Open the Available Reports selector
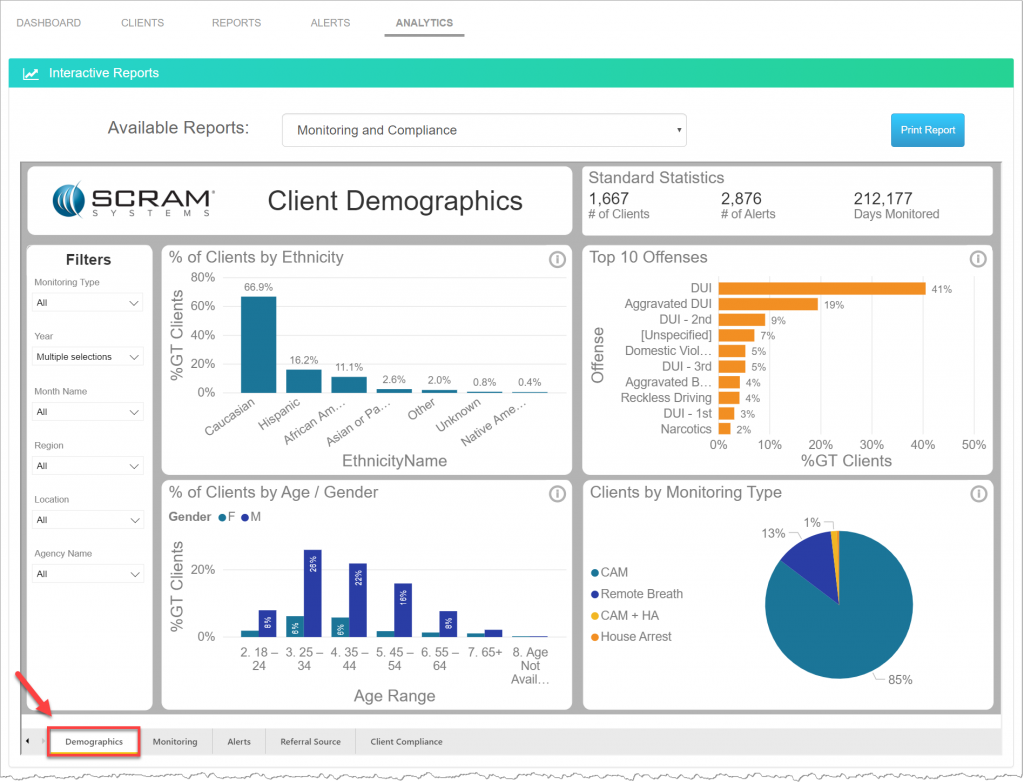The height and width of the screenshot is (783, 1024). tap(485, 130)
